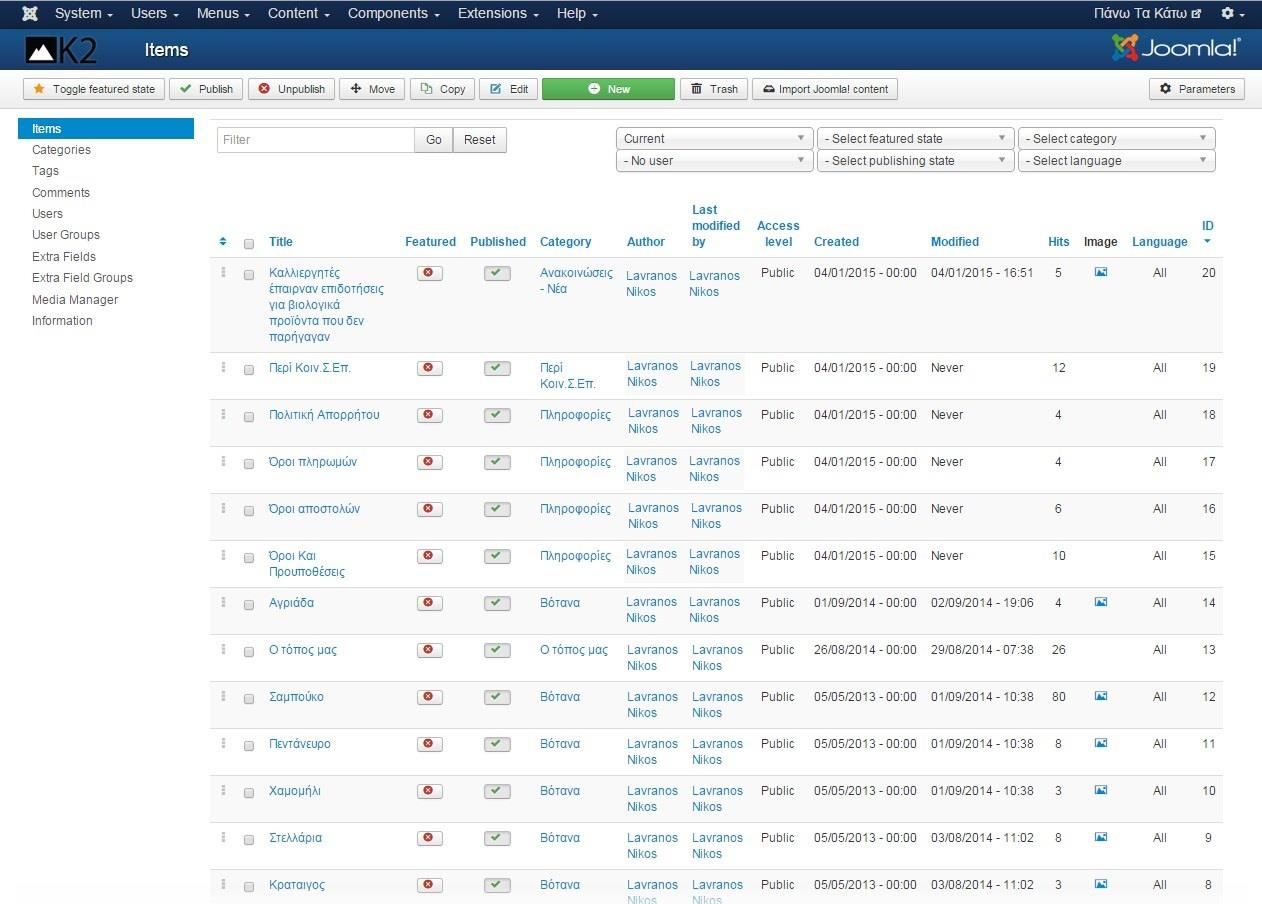Click drag handle of Όροι Και Προυποθέσεις row
The width and height of the screenshot is (1262, 904).
(x=224, y=556)
